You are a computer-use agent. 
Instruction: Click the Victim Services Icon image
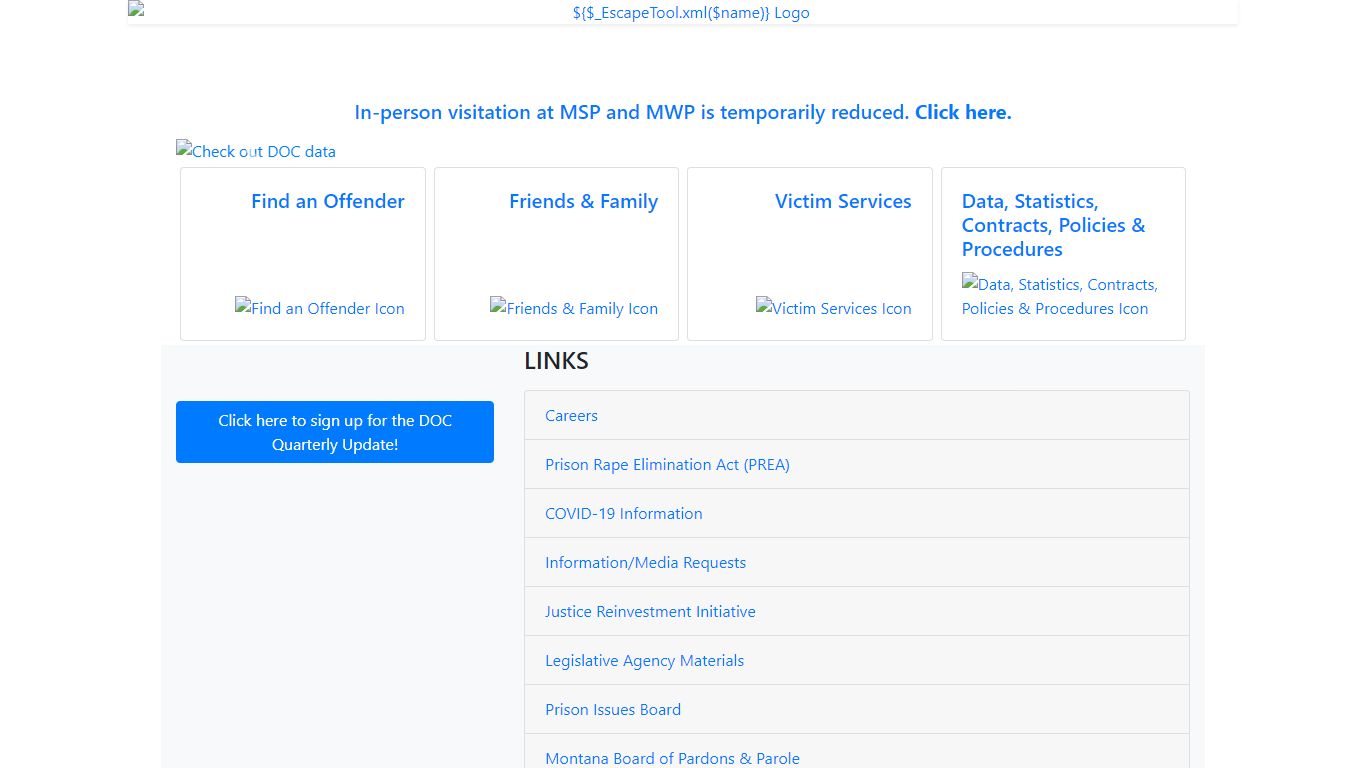[x=834, y=308]
